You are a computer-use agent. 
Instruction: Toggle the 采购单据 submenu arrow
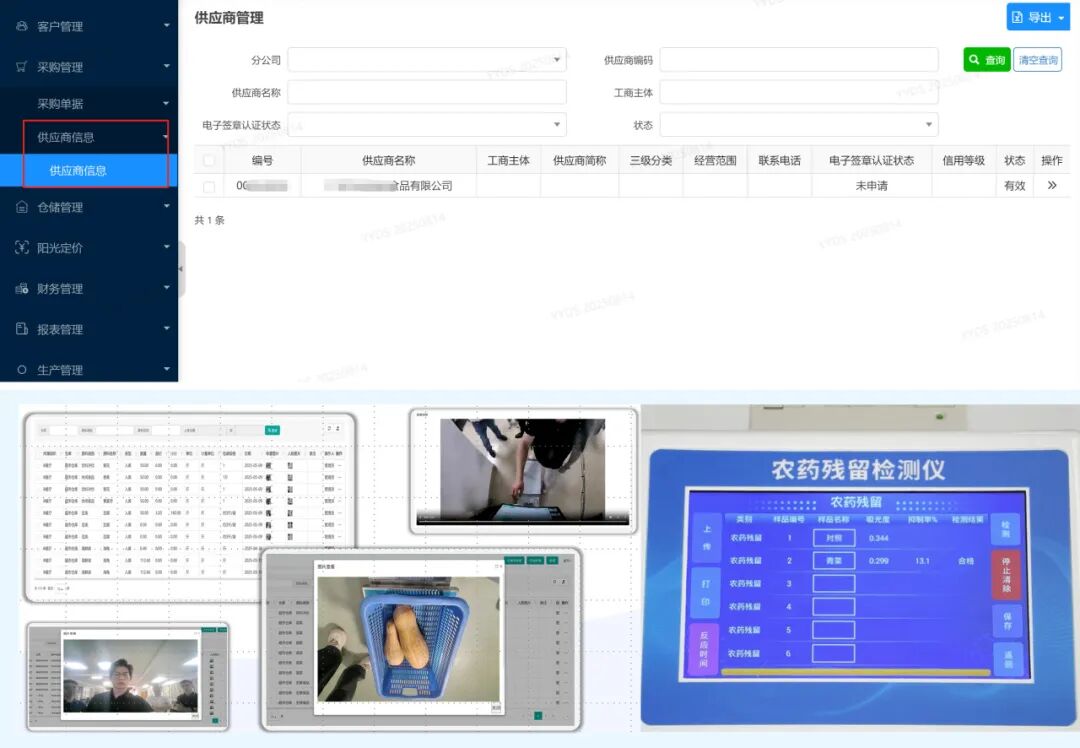[166, 103]
